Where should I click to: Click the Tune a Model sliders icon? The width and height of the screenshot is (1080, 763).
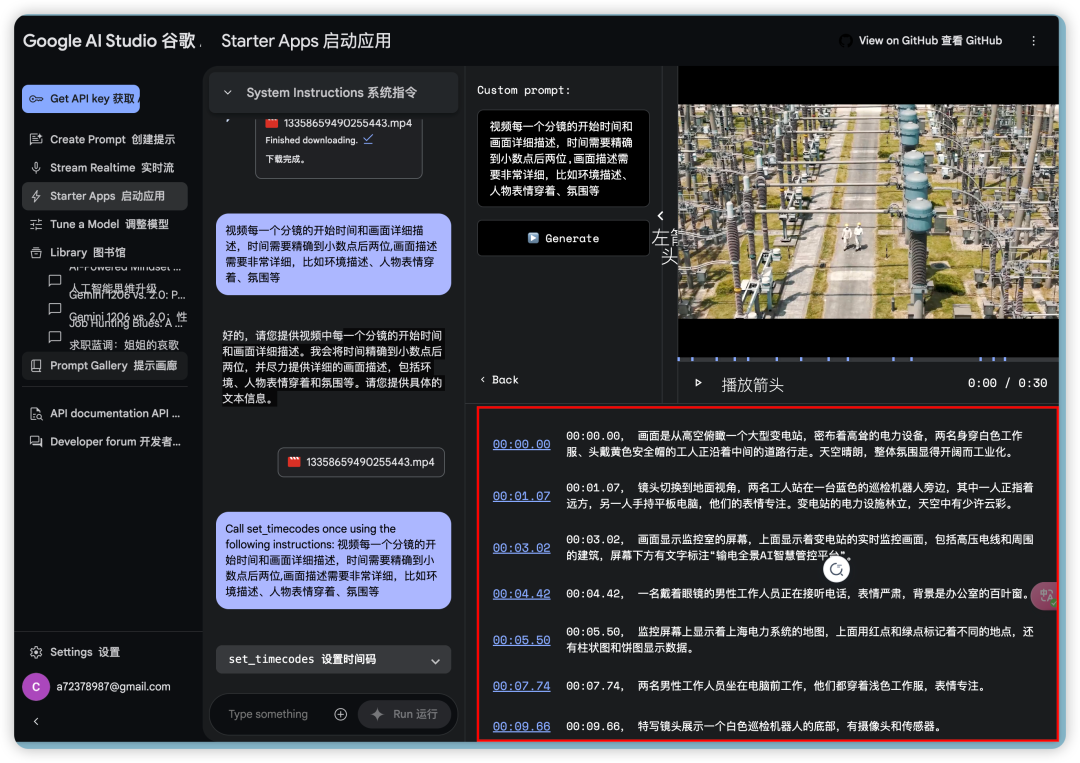tap(36, 224)
